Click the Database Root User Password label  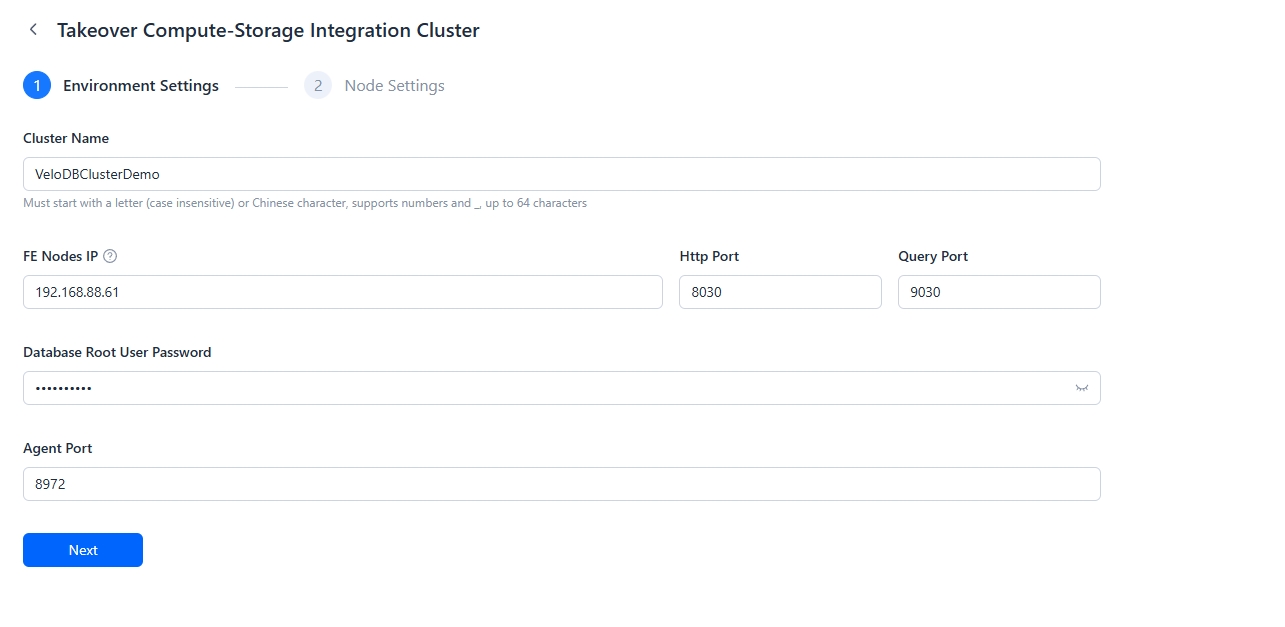117,352
